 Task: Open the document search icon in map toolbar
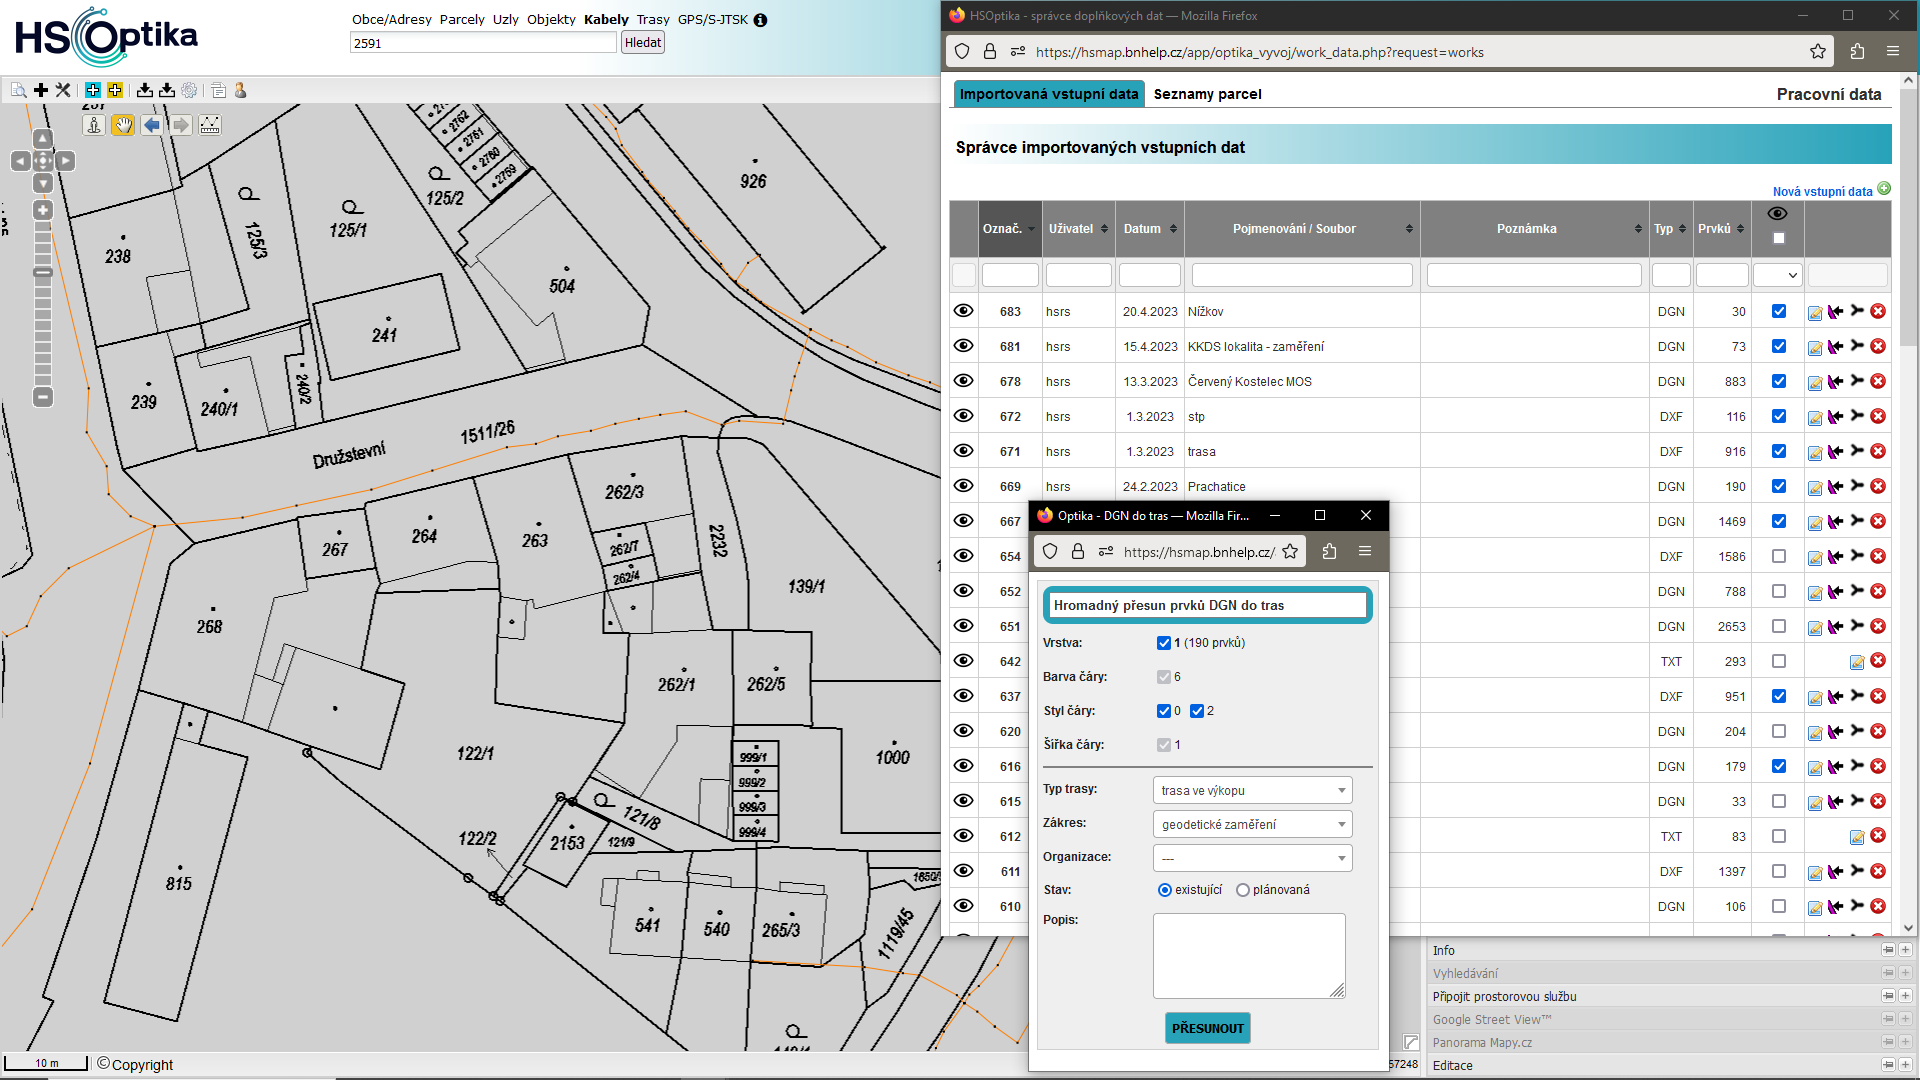(x=18, y=90)
